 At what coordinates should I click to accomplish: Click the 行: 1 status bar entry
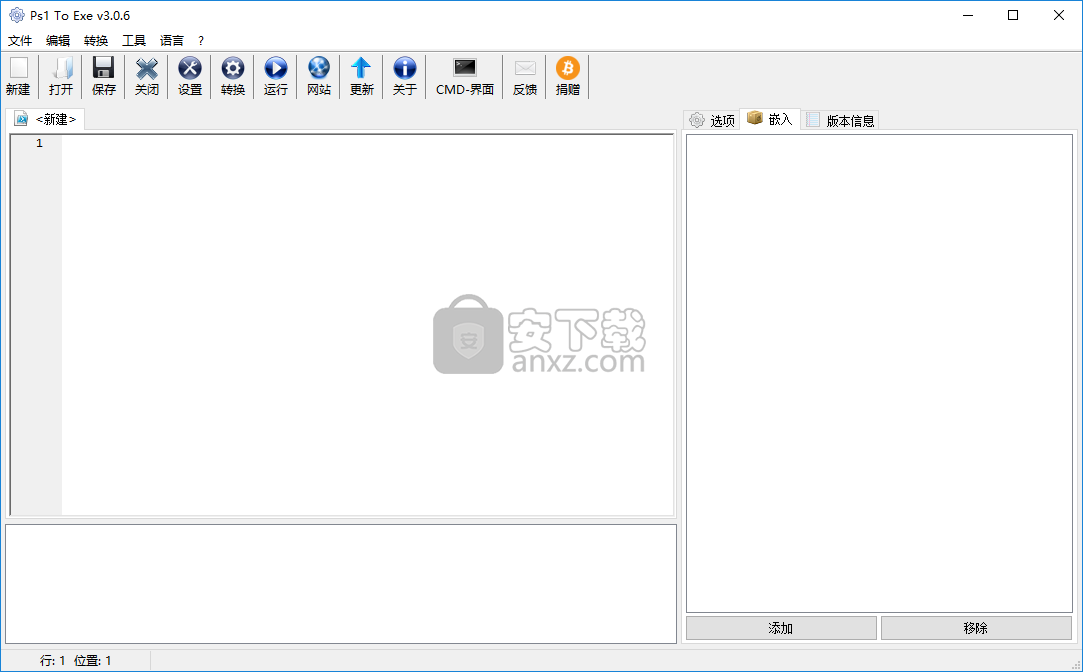tap(52, 661)
